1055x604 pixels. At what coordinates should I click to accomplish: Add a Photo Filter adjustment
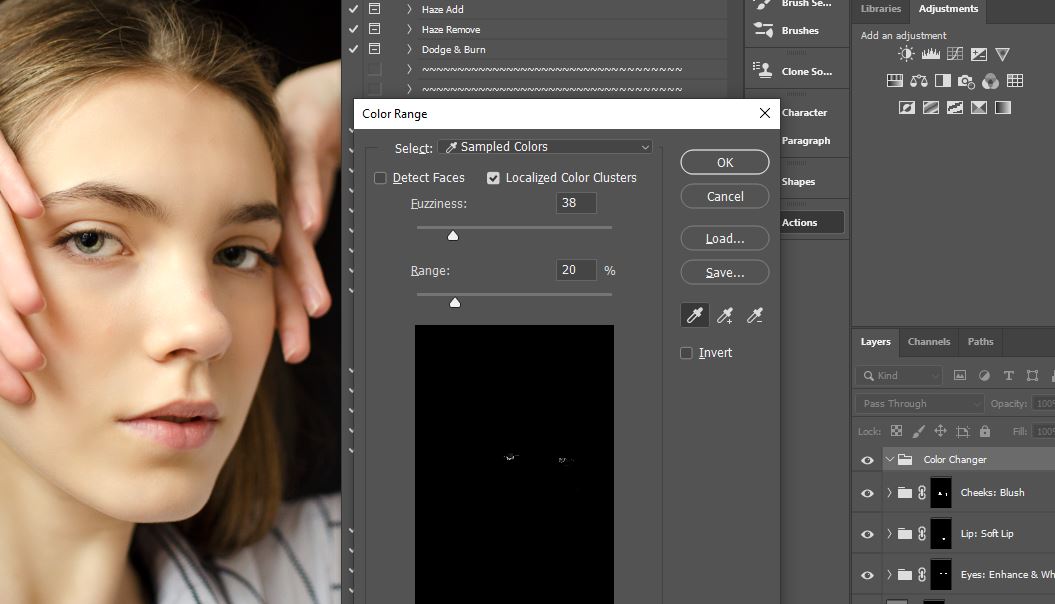point(966,81)
